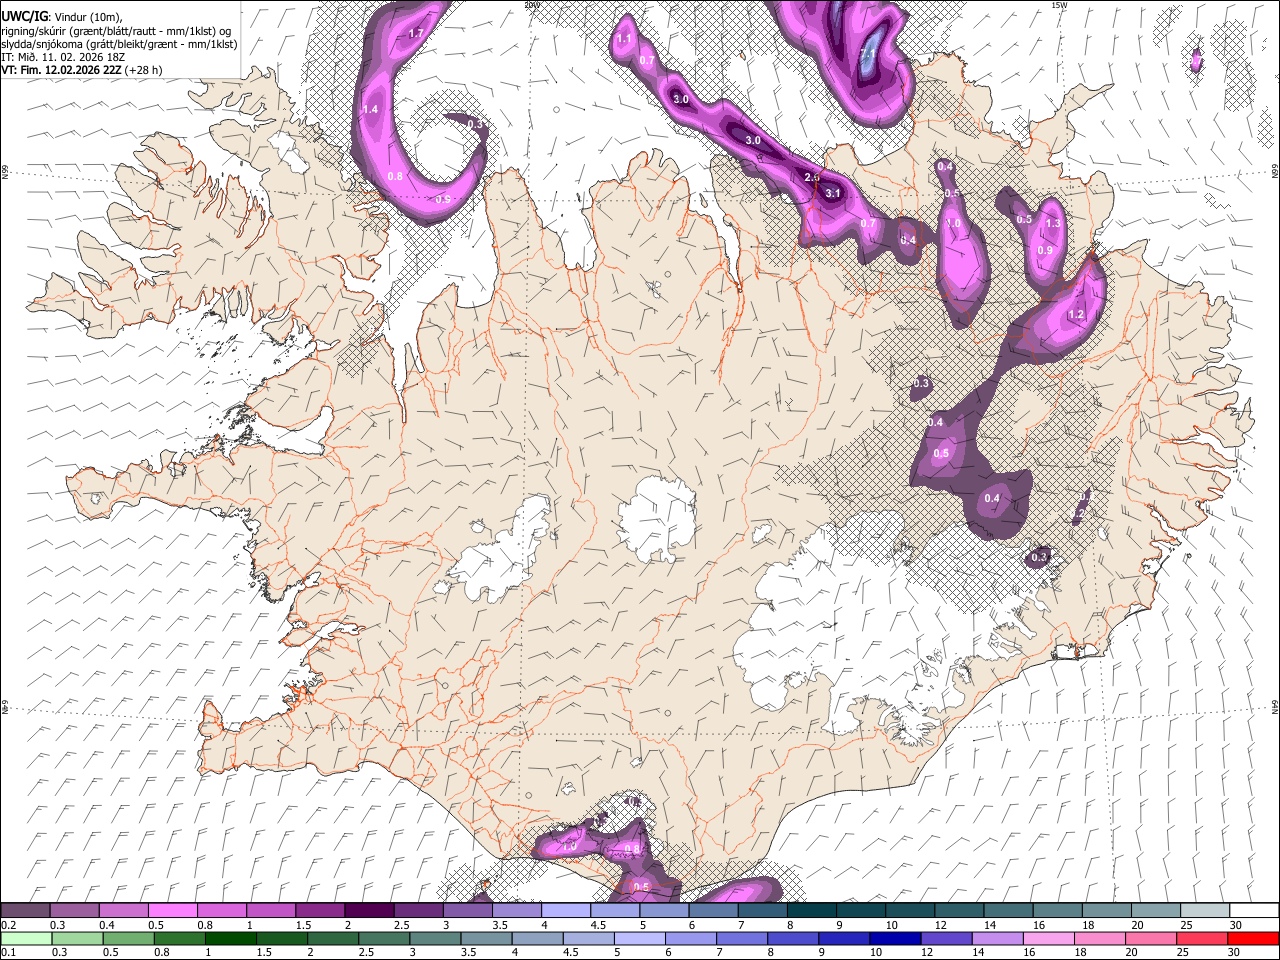Click the 1.4 value on the northwest band
This screenshot has width=1280, height=960.
(x=370, y=109)
